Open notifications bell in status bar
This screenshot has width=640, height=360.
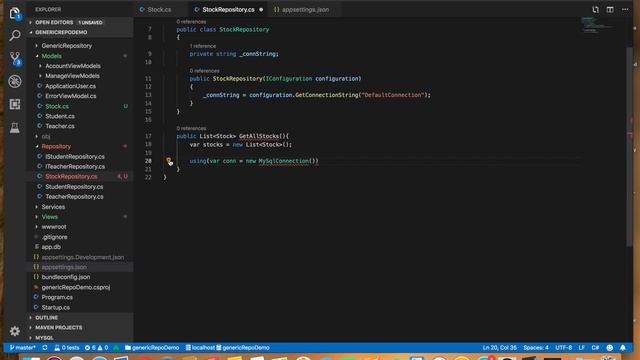623,348
